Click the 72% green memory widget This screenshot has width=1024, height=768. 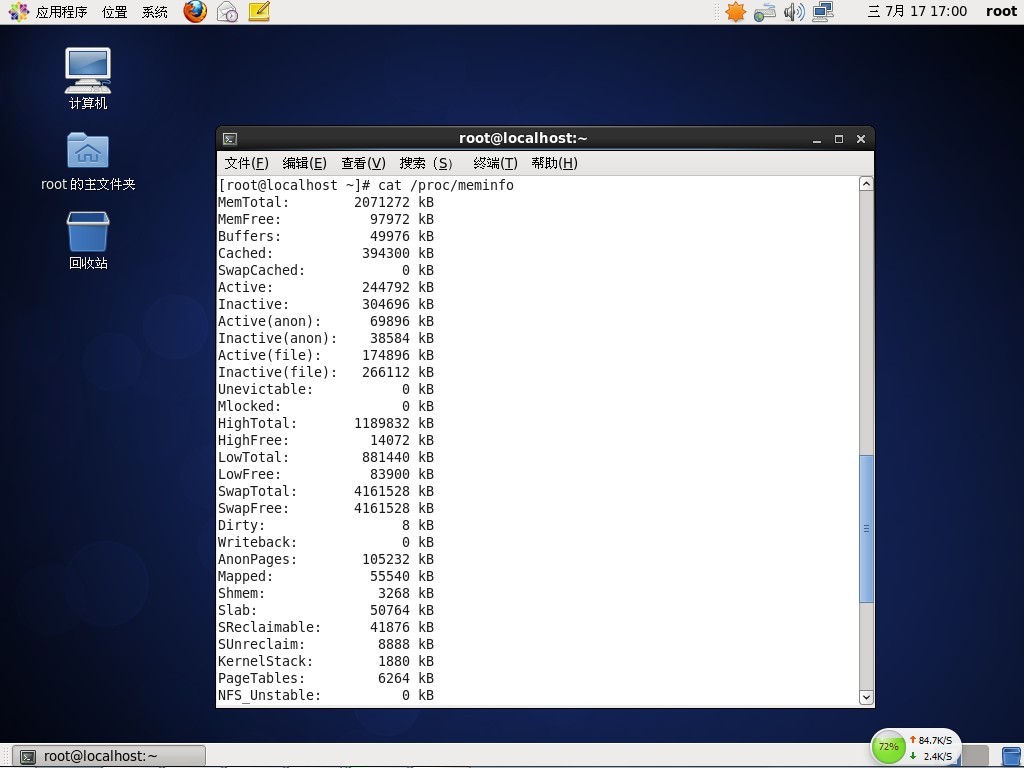tap(888, 746)
